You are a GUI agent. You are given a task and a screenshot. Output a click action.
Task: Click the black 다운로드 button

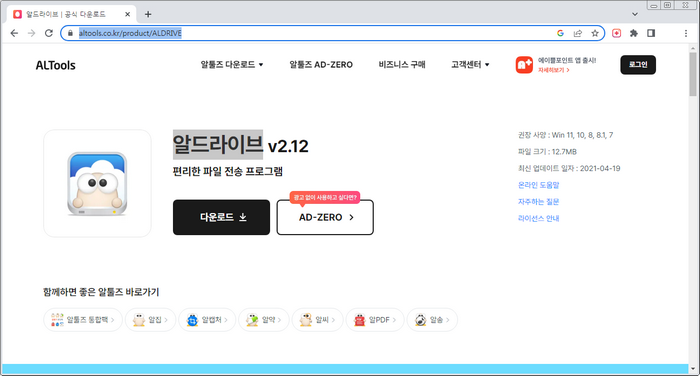point(221,217)
